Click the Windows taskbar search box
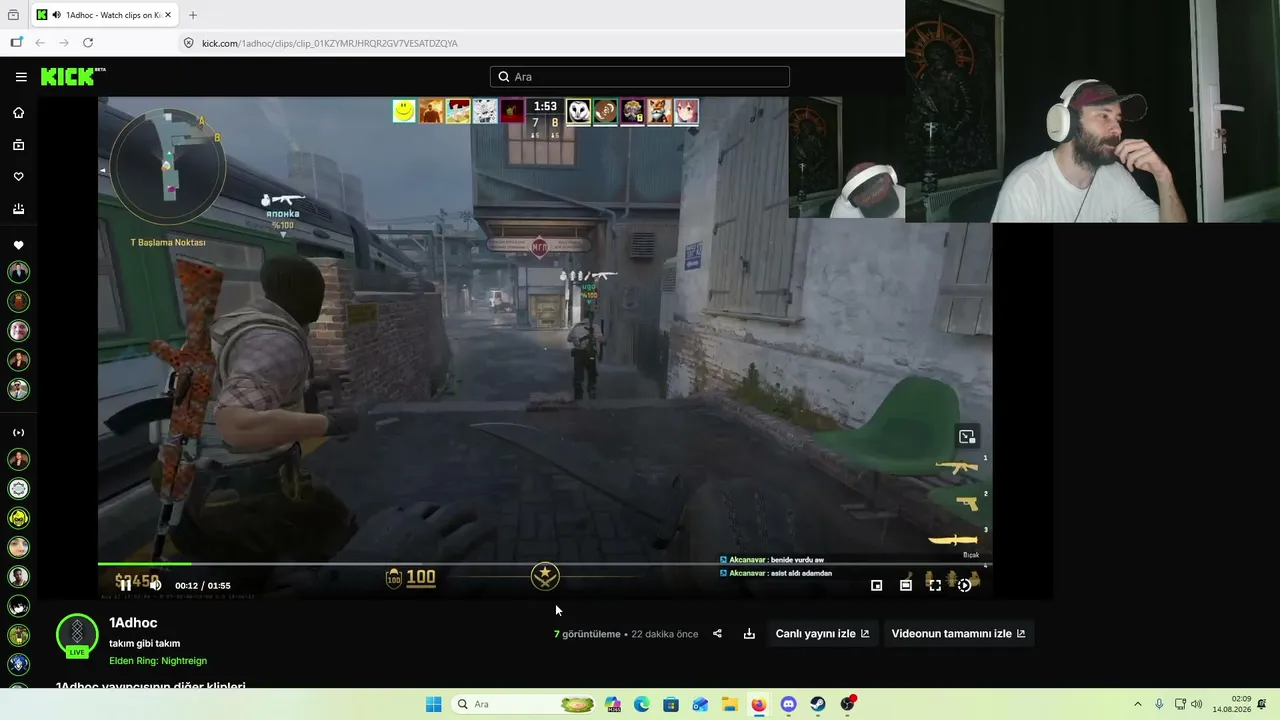Viewport: 1280px width, 720px height. coord(525,704)
